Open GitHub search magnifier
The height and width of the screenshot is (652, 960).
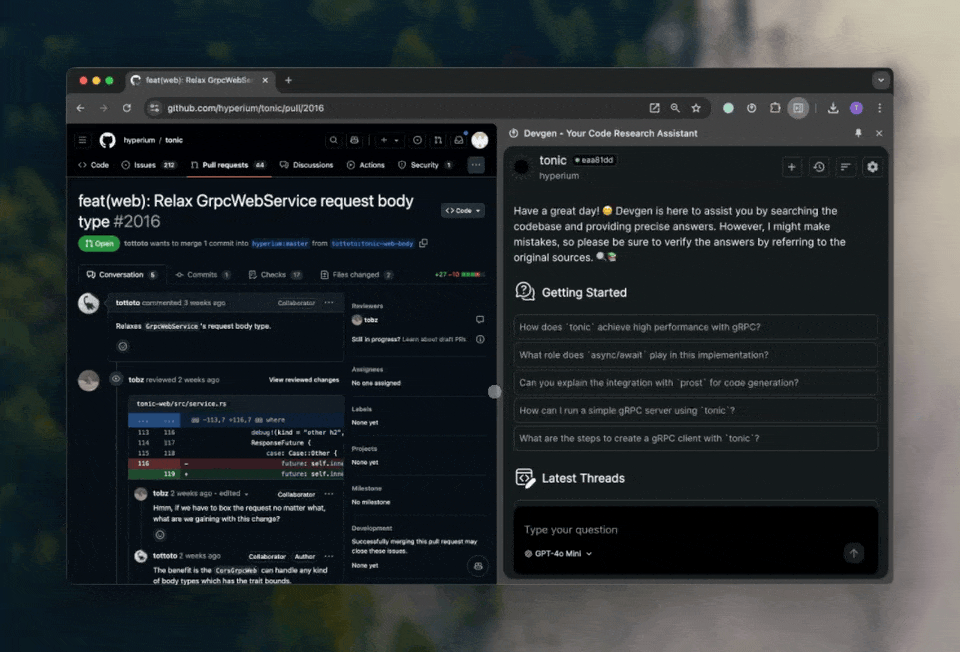tap(334, 140)
